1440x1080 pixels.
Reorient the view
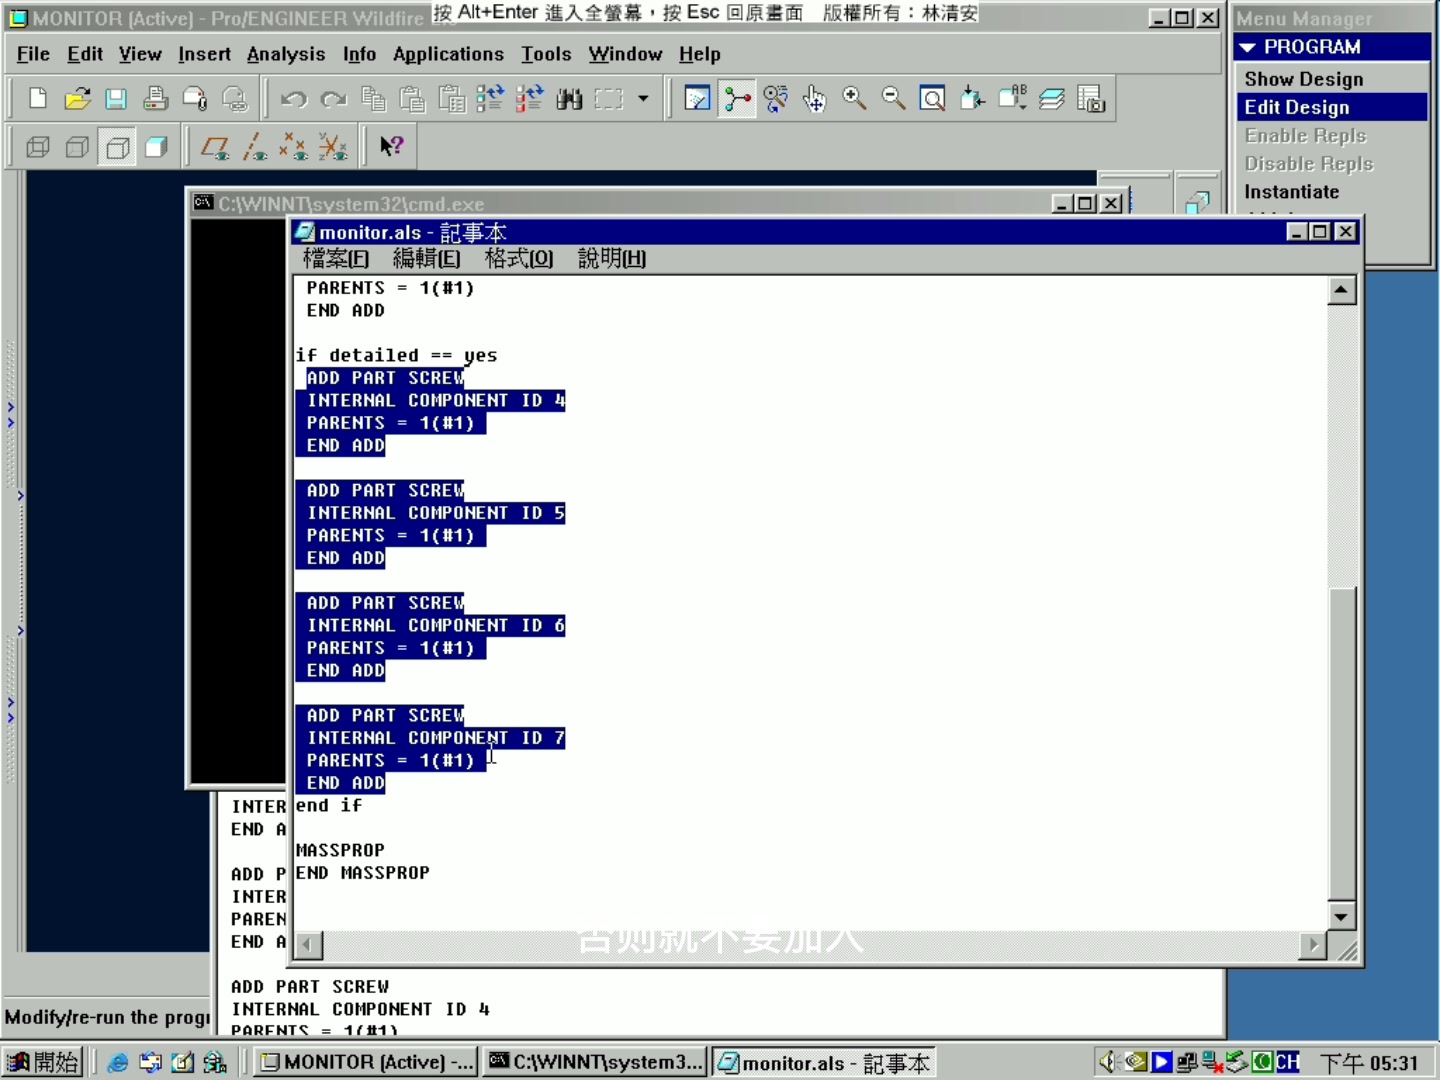[972, 98]
